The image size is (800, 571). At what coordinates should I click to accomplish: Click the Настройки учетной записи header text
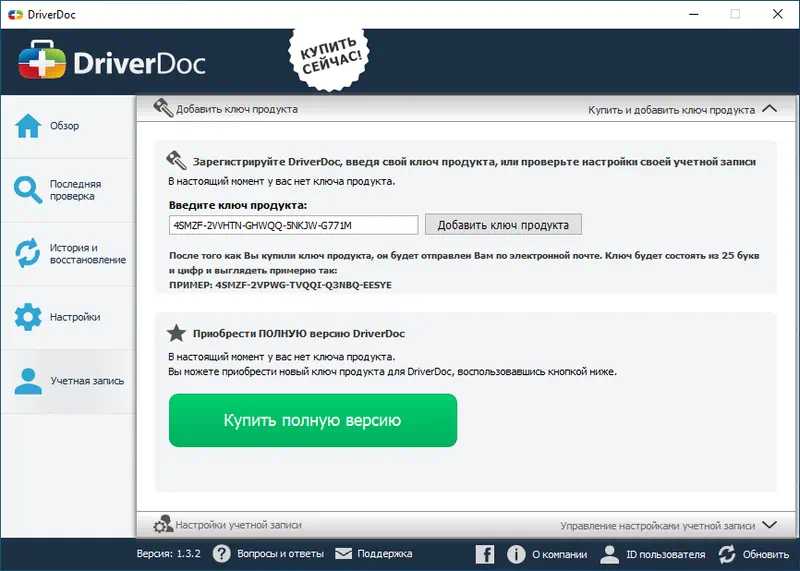(x=238, y=525)
